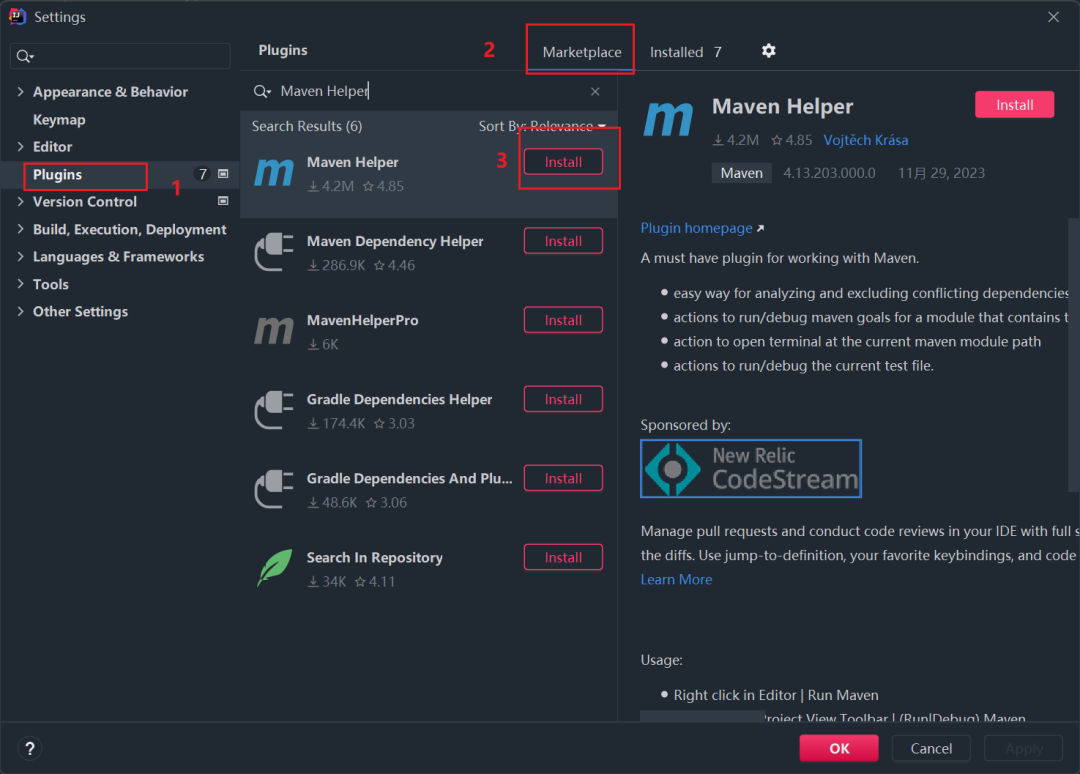Install Maven Dependency Helper plugin
The image size is (1080, 774).
pos(563,241)
